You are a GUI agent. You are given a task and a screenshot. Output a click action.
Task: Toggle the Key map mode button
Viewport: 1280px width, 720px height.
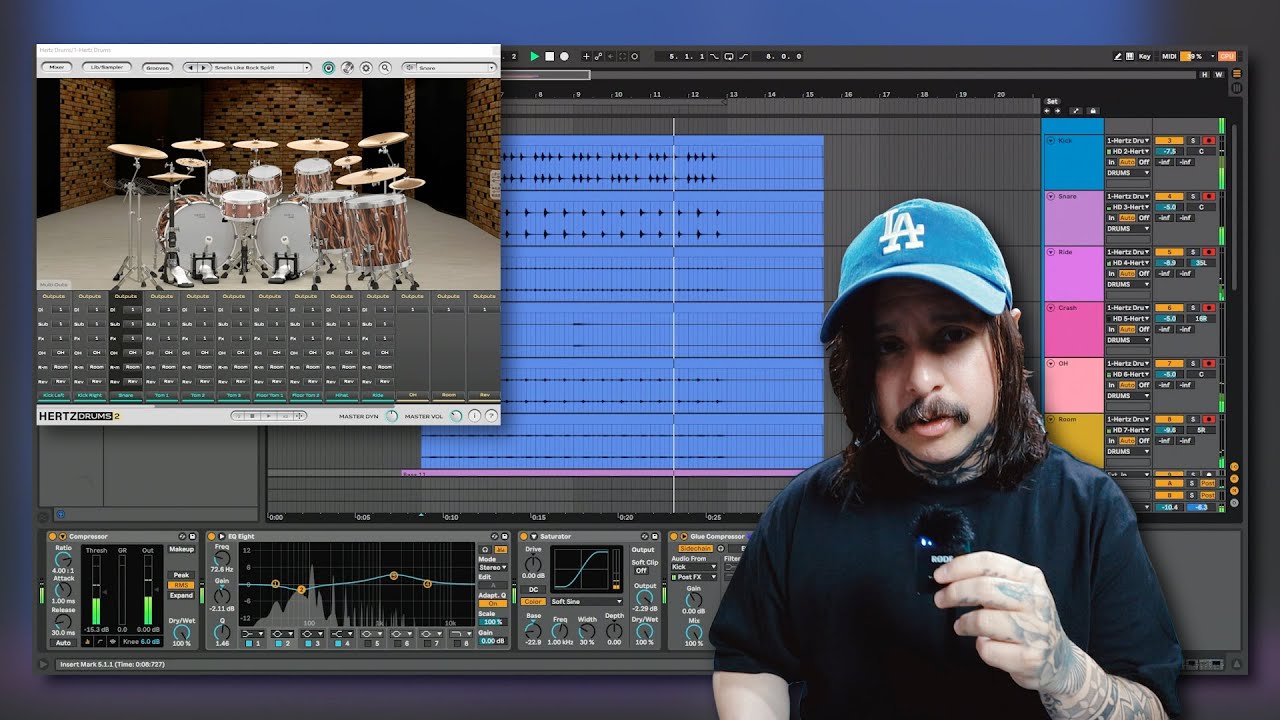pyautogui.click(x=1144, y=57)
